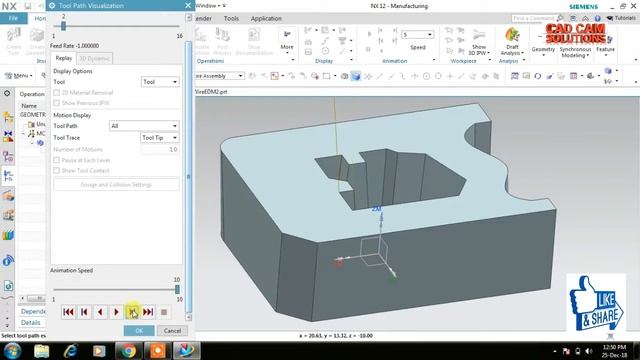
Task: Open the Application ribbon tab
Action: point(266,18)
